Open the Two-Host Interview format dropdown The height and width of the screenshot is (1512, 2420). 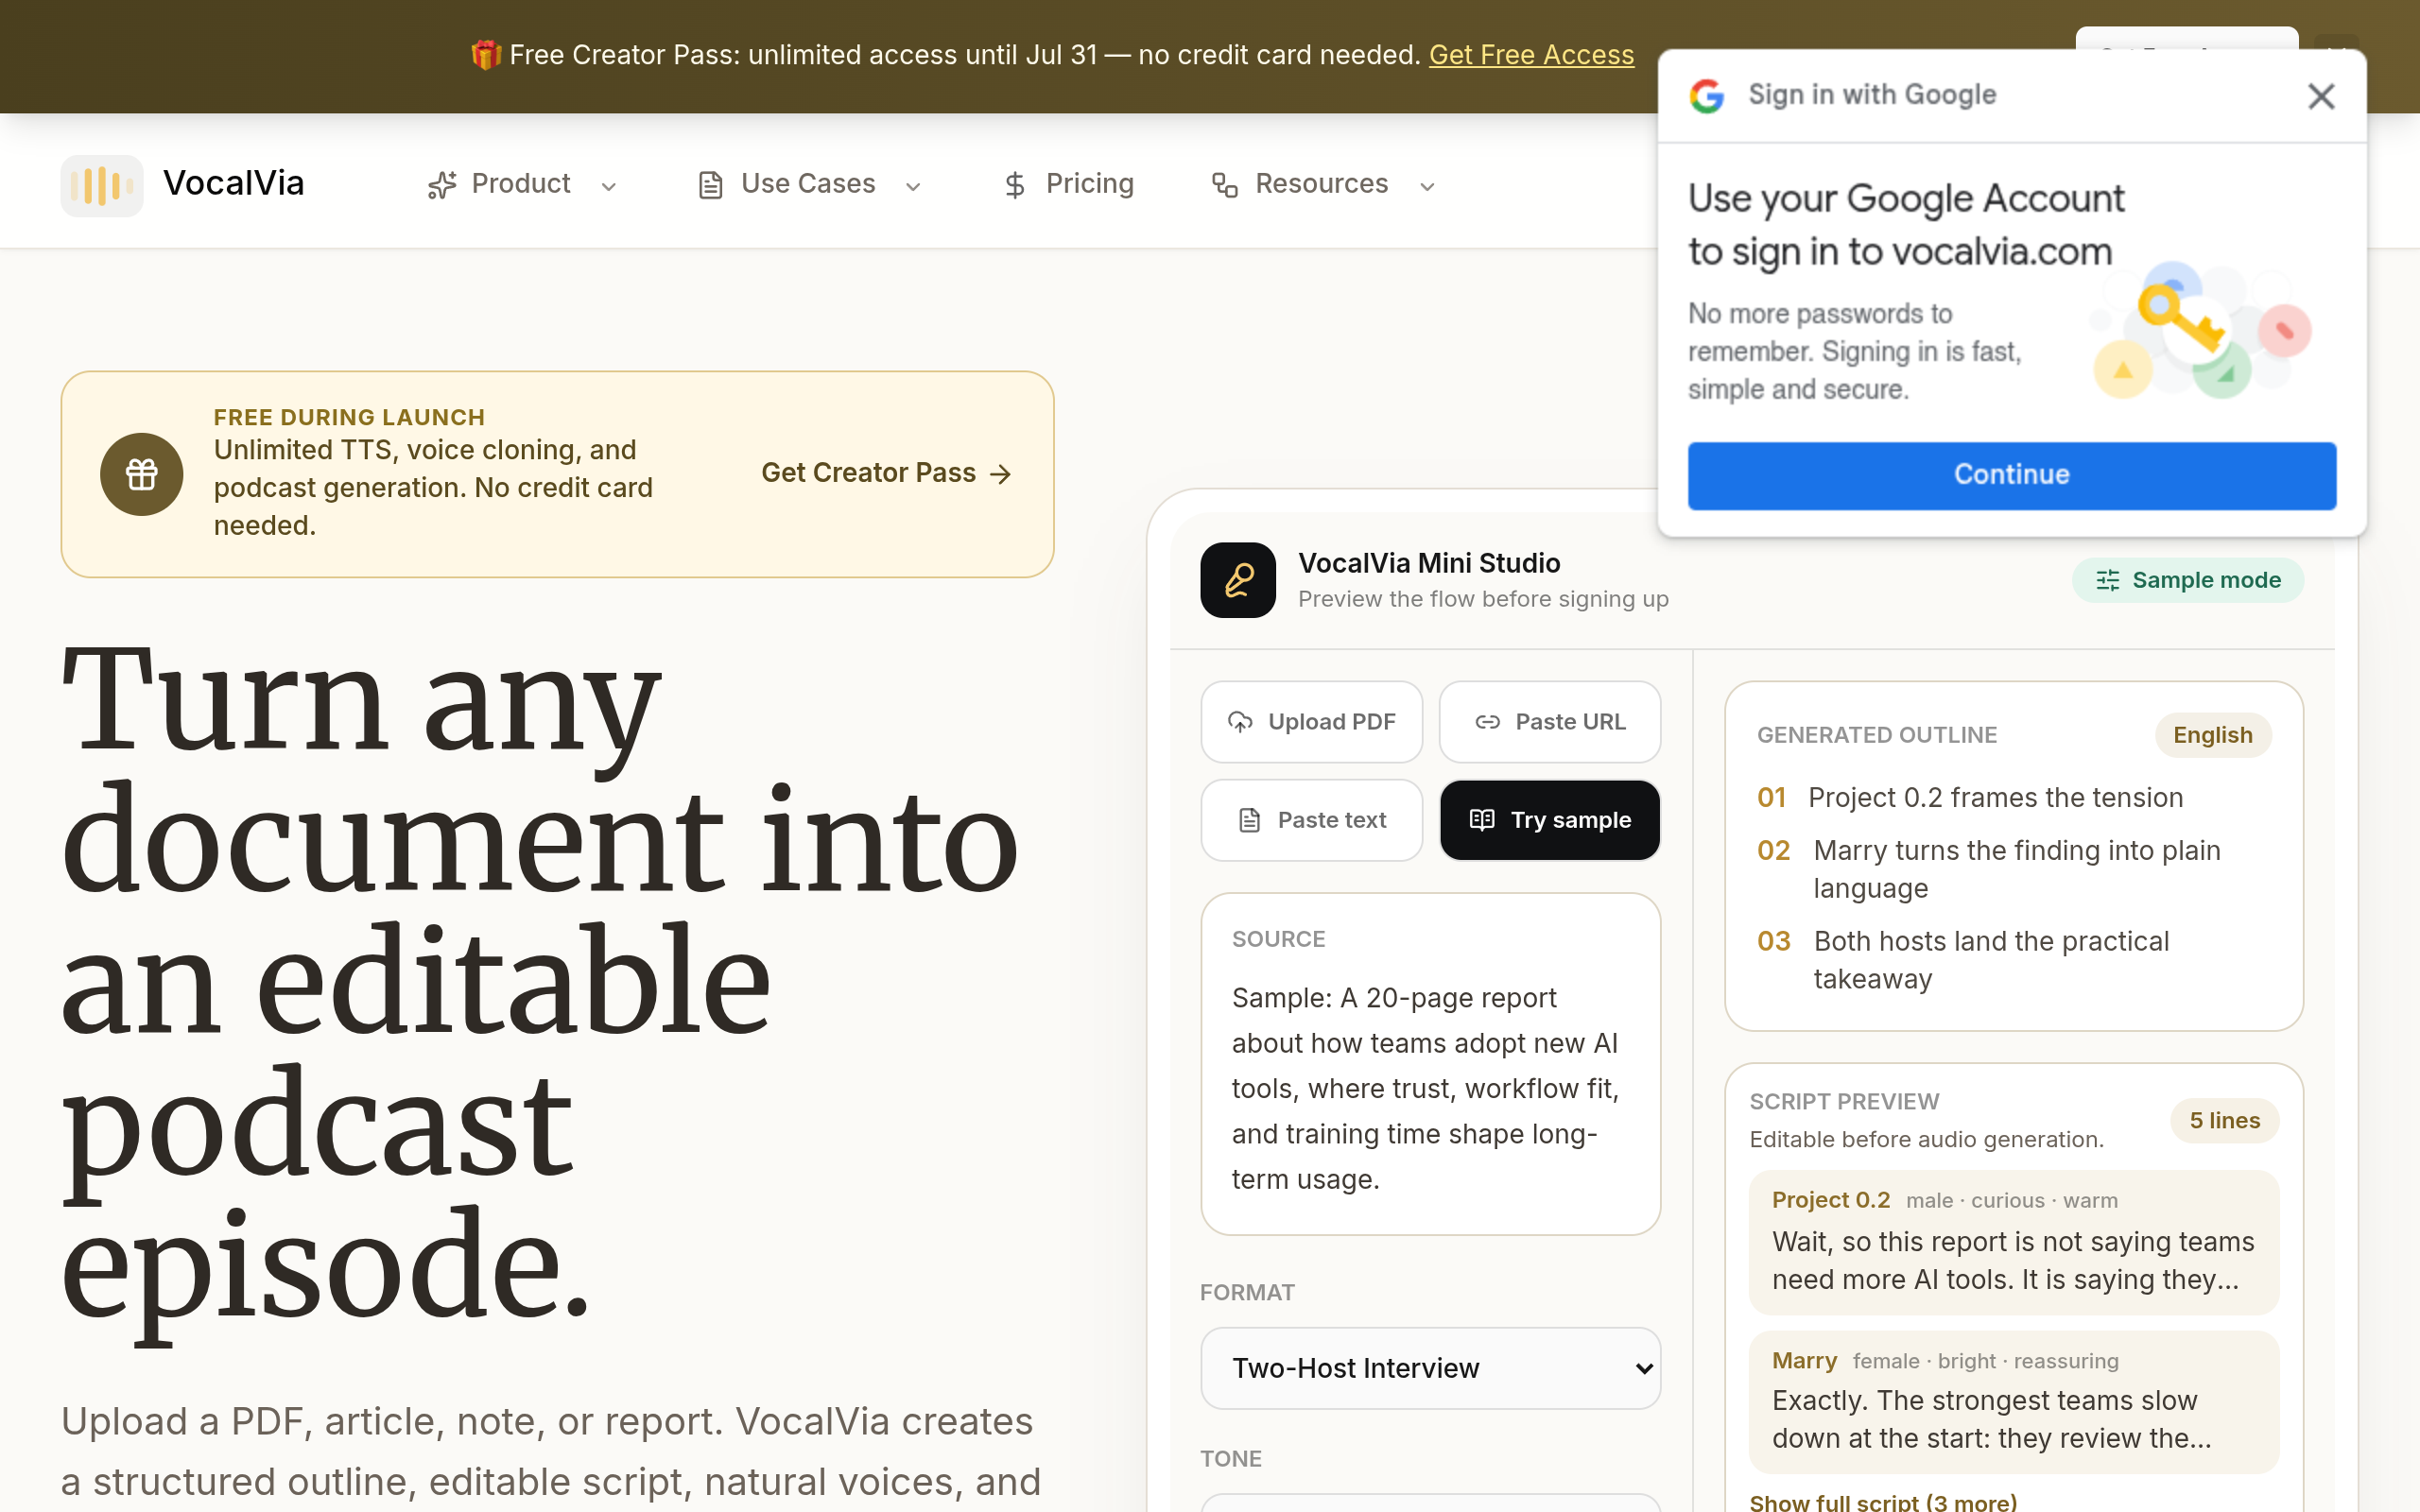[1430, 1368]
